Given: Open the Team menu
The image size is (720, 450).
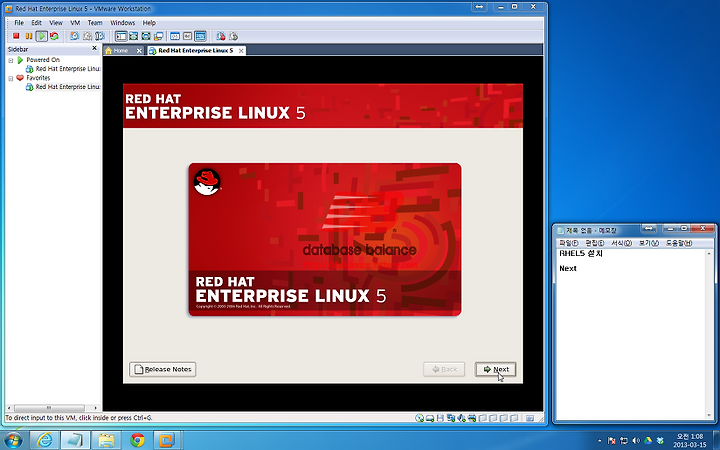Looking at the screenshot, I should pyautogui.click(x=95, y=22).
